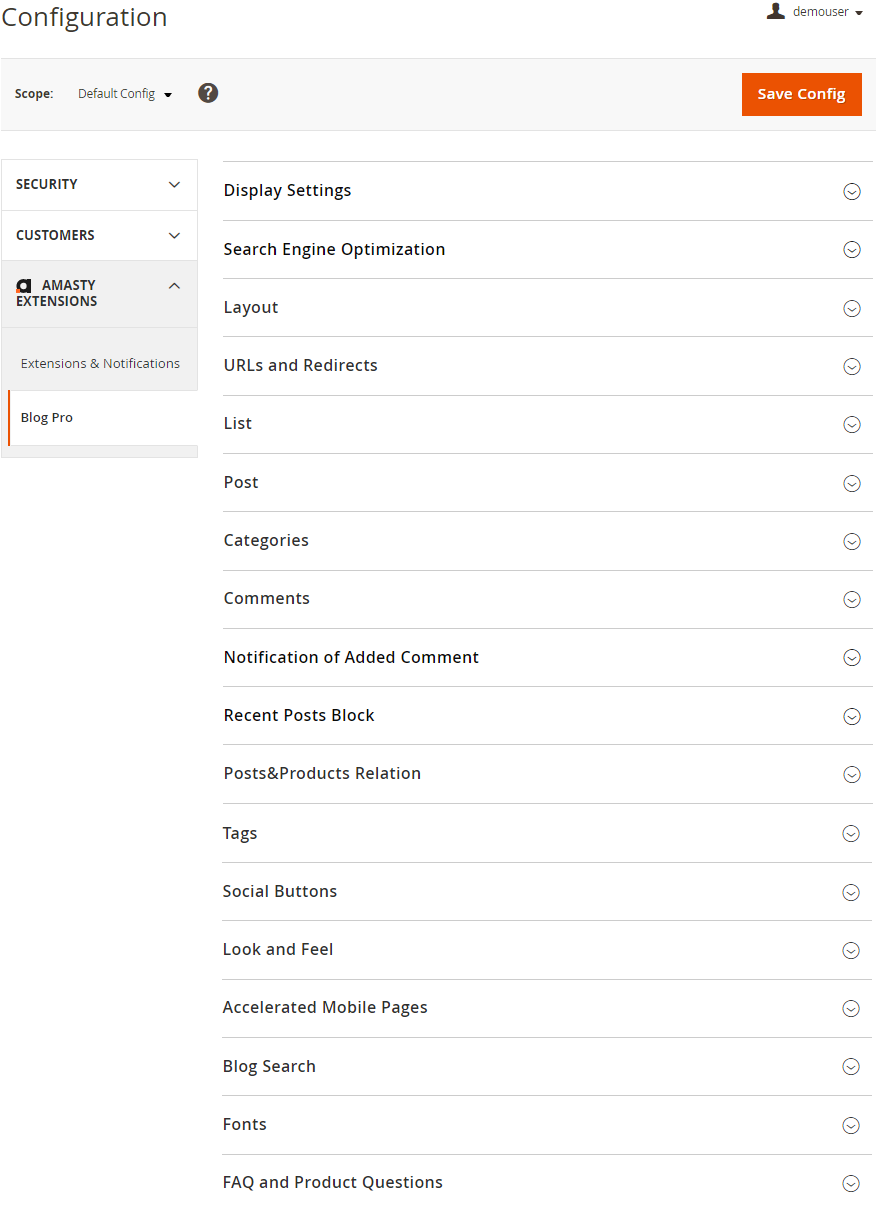Expand the Security sidebar section
Image resolution: width=884 pixels, height=1208 pixels.
point(99,185)
